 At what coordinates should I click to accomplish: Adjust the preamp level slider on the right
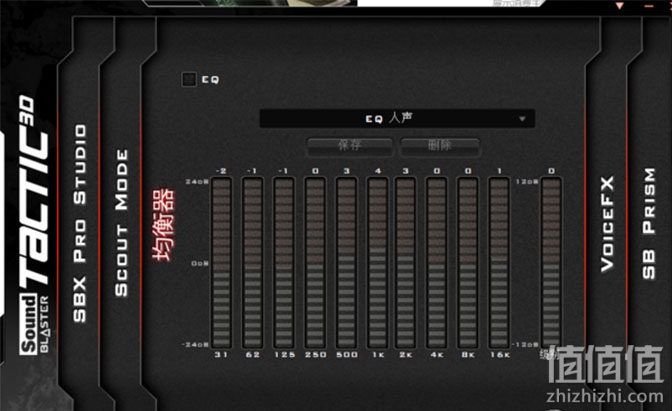[x=551, y=263]
